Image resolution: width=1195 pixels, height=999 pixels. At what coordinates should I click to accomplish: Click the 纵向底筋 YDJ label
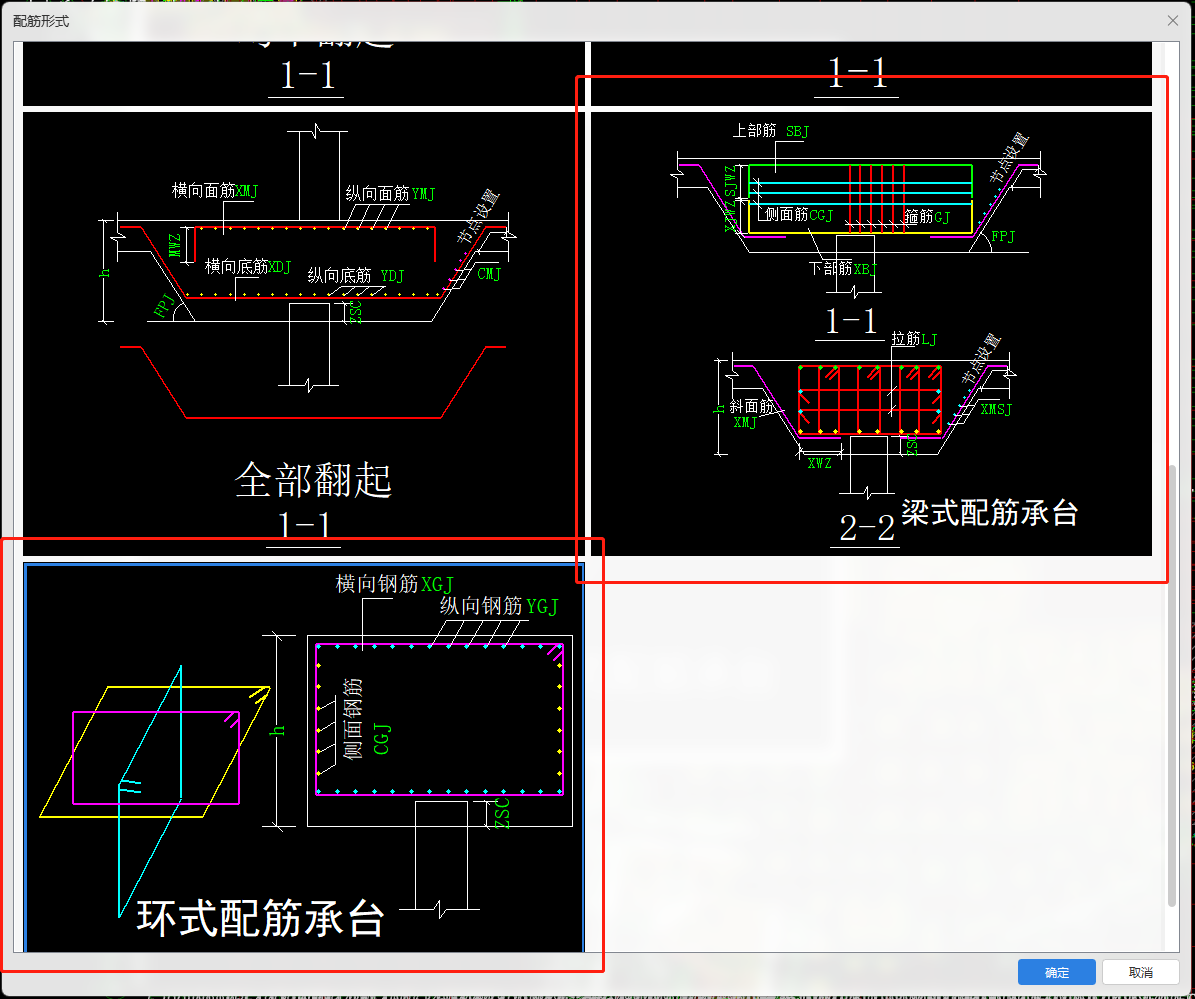(356, 275)
